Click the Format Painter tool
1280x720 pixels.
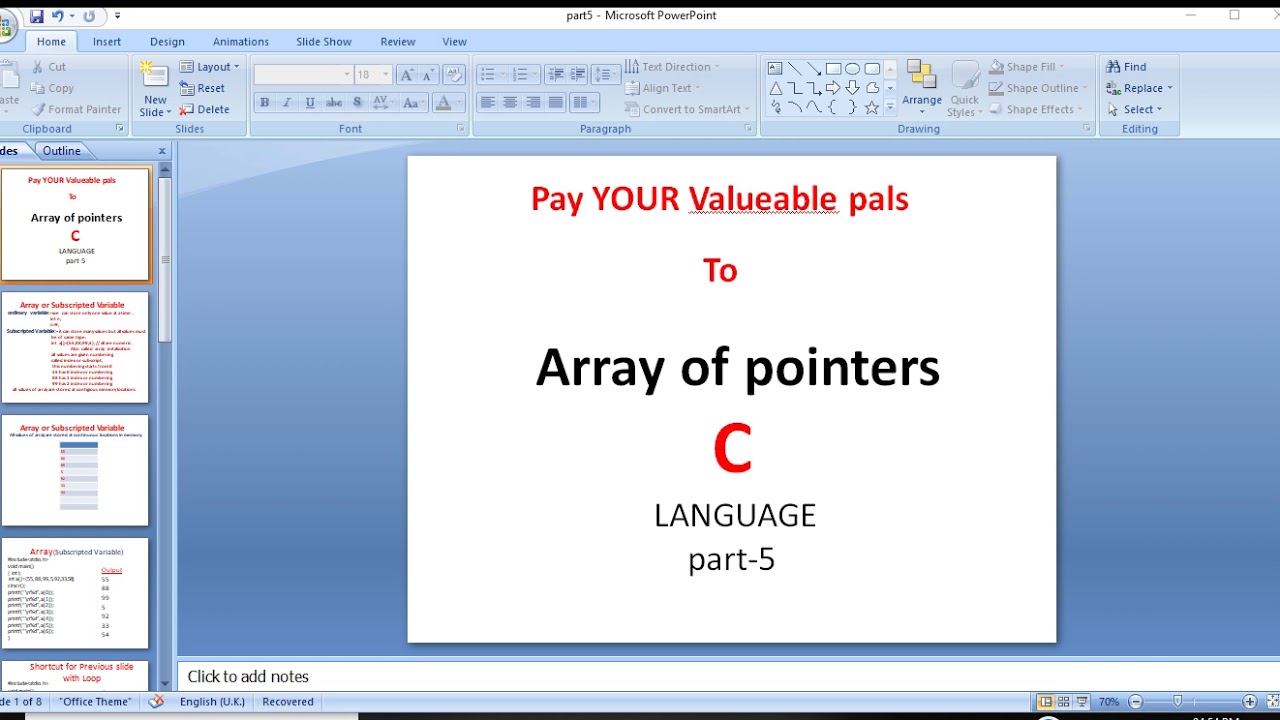point(77,110)
